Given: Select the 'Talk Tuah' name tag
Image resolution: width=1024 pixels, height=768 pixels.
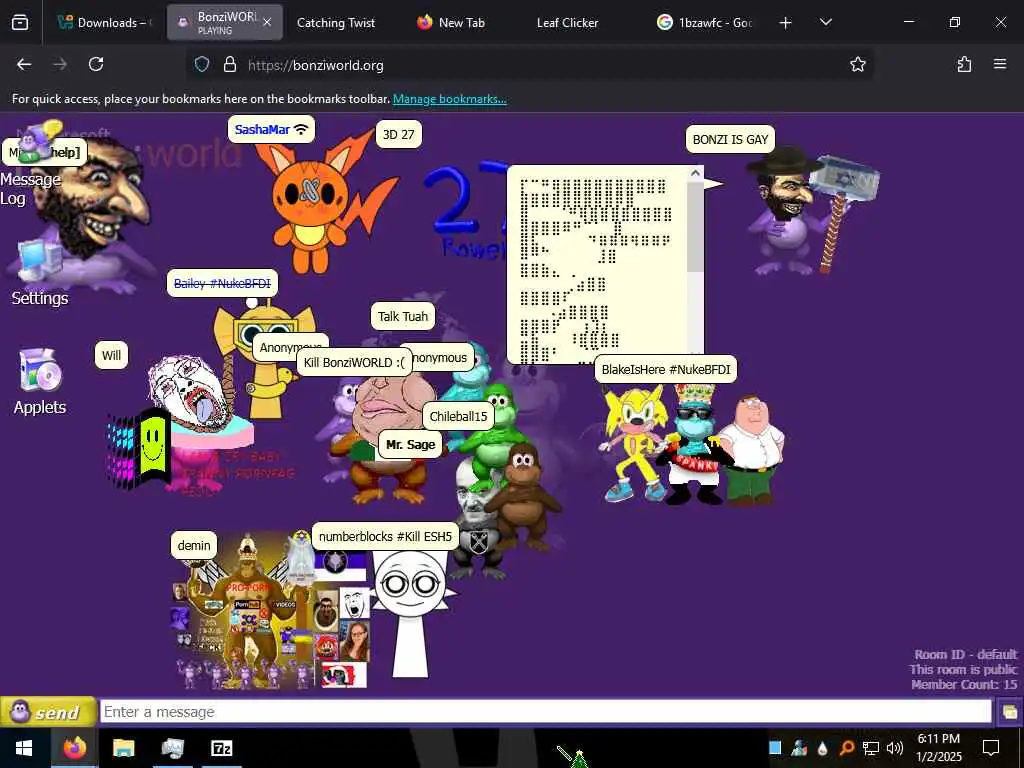Looking at the screenshot, I should pos(402,317).
